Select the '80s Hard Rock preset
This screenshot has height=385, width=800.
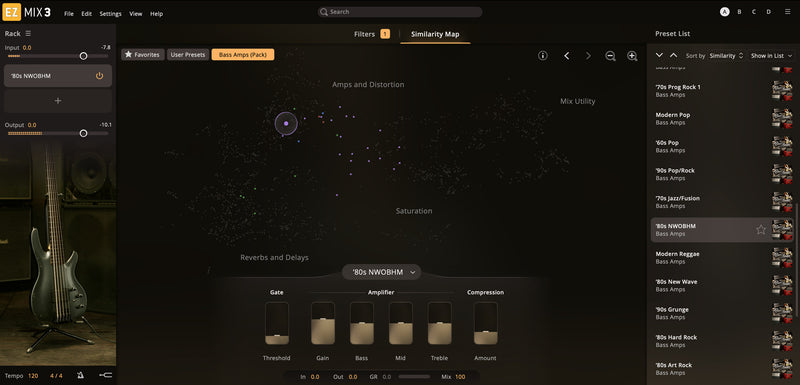(721, 341)
